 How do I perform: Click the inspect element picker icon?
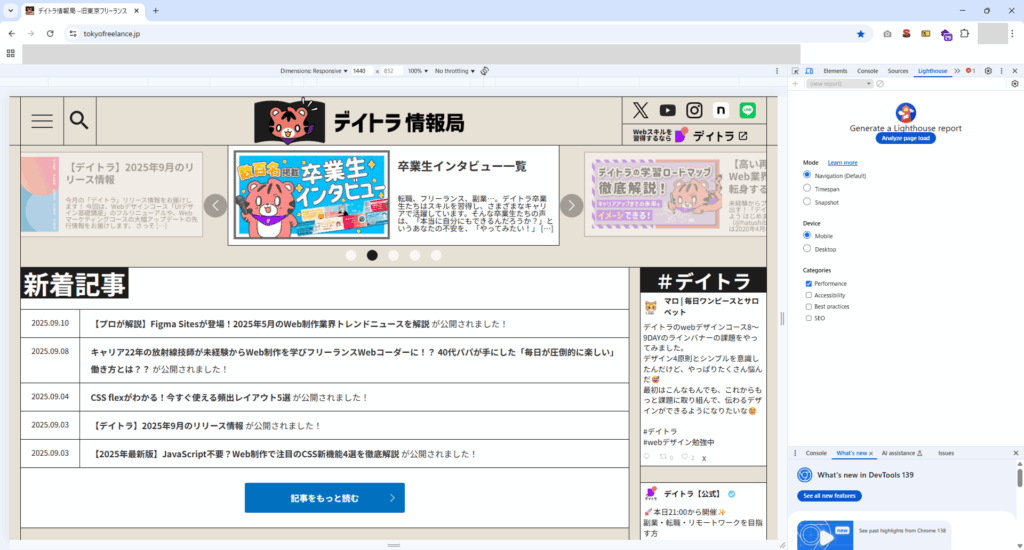(795, 71)
